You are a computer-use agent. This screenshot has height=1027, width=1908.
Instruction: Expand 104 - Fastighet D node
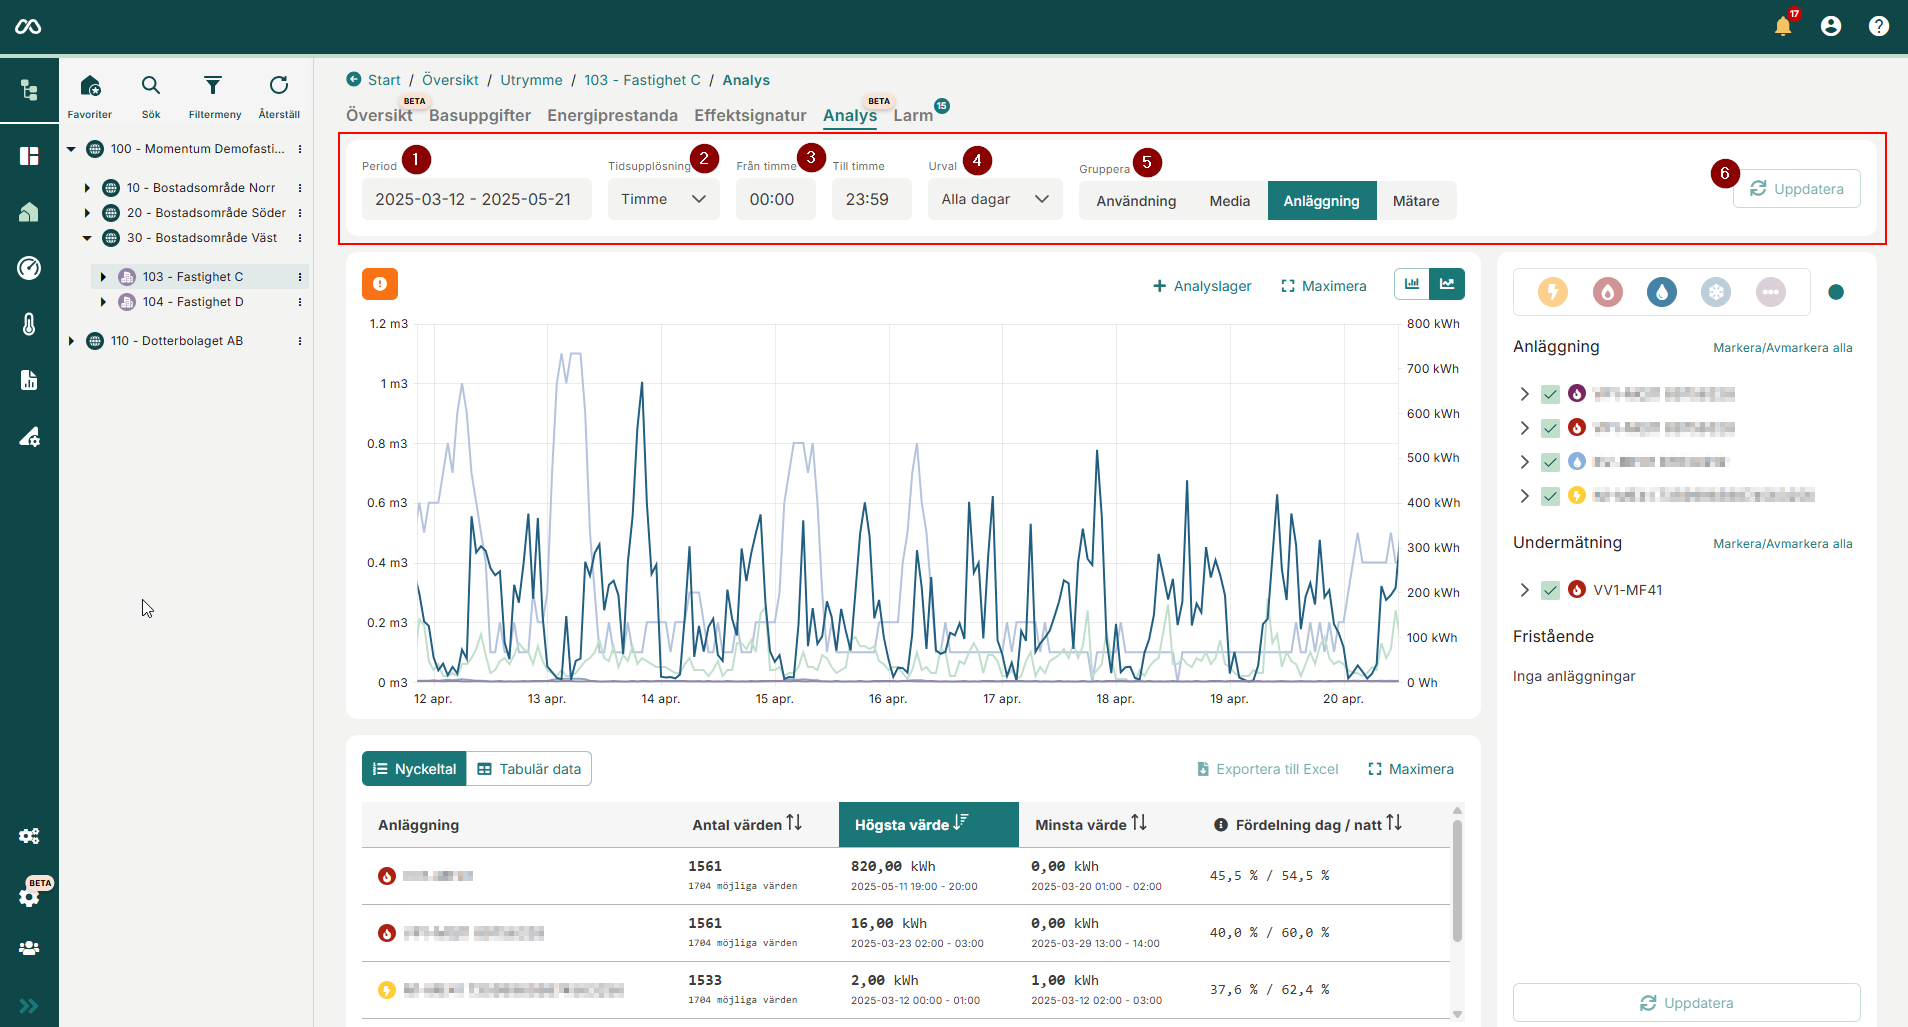click(103, 302)
